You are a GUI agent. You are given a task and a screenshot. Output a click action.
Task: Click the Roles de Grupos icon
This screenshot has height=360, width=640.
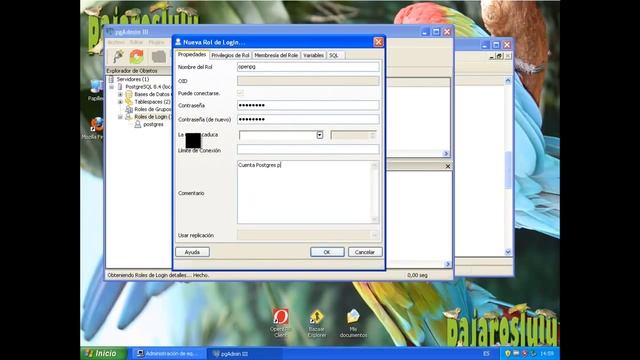pos(129,109)
